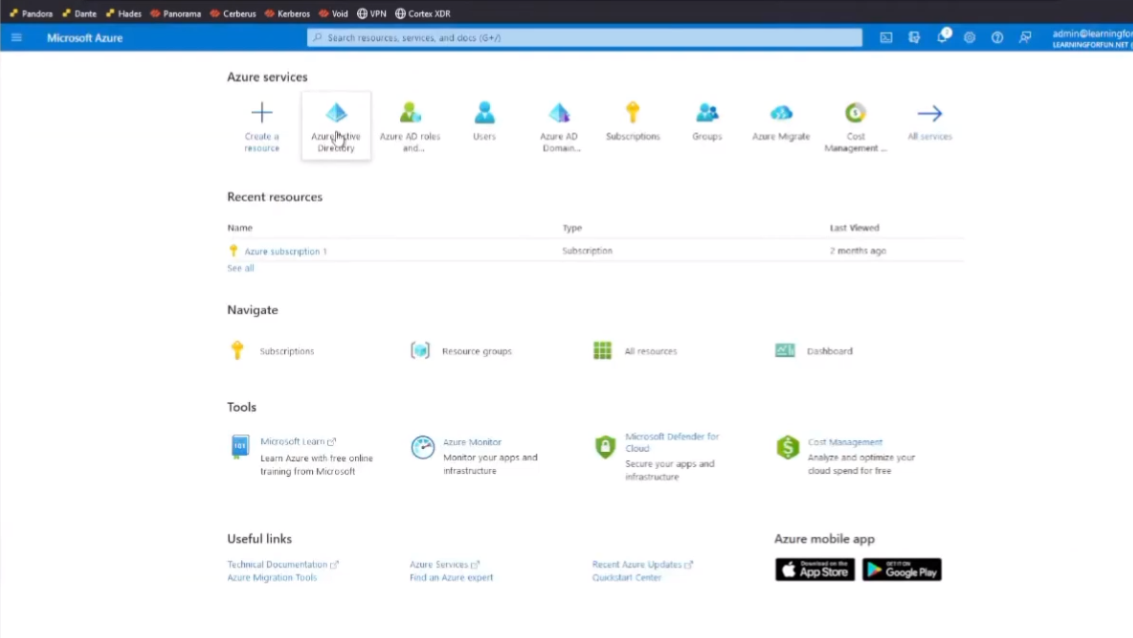
Task: Open Cost Management under Tools
Action: coord(845,441)
